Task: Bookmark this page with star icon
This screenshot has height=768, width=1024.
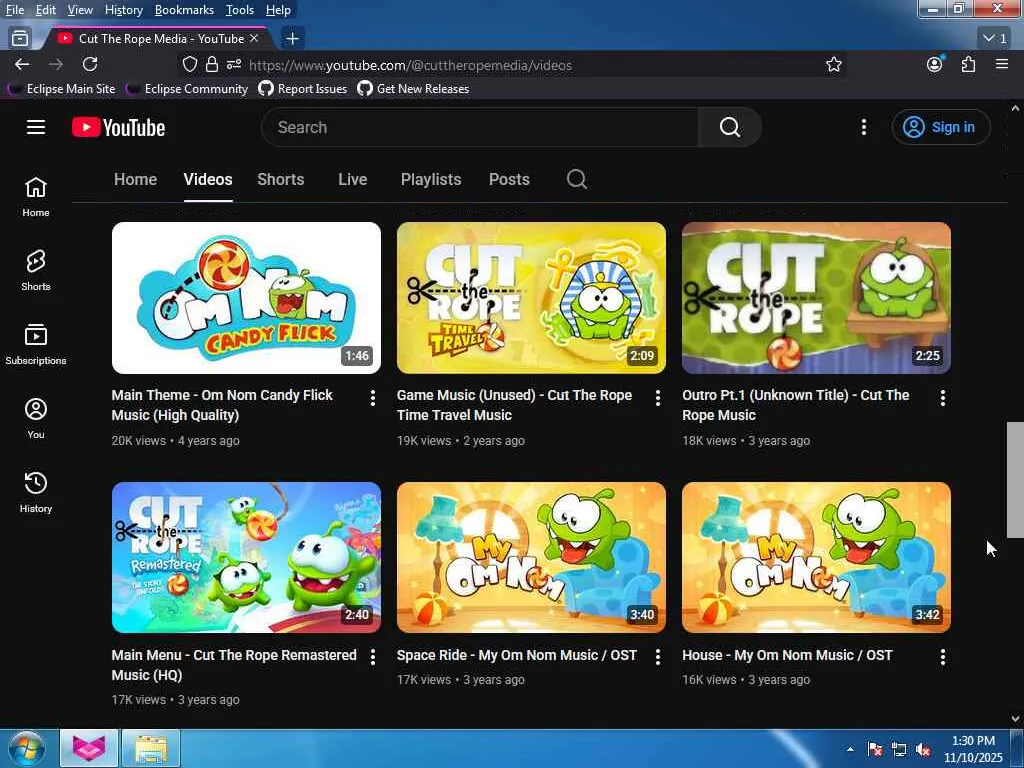Action: coord(833,64)
